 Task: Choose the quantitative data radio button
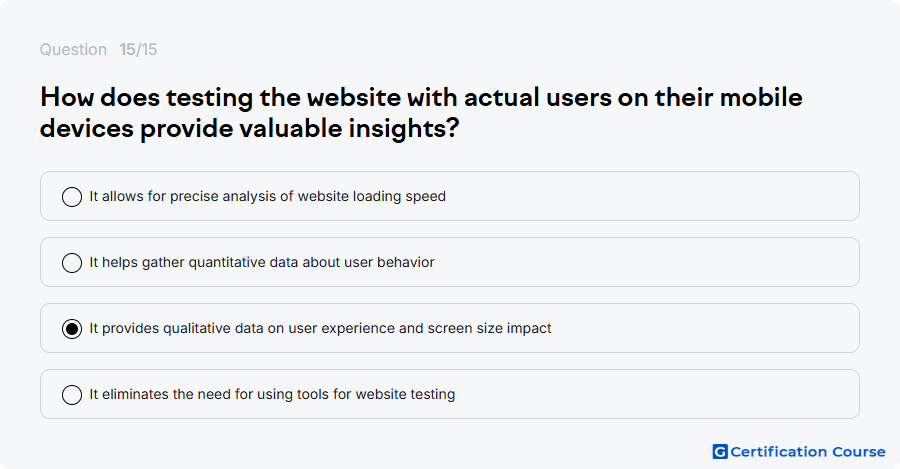click(x=72, y=263)
